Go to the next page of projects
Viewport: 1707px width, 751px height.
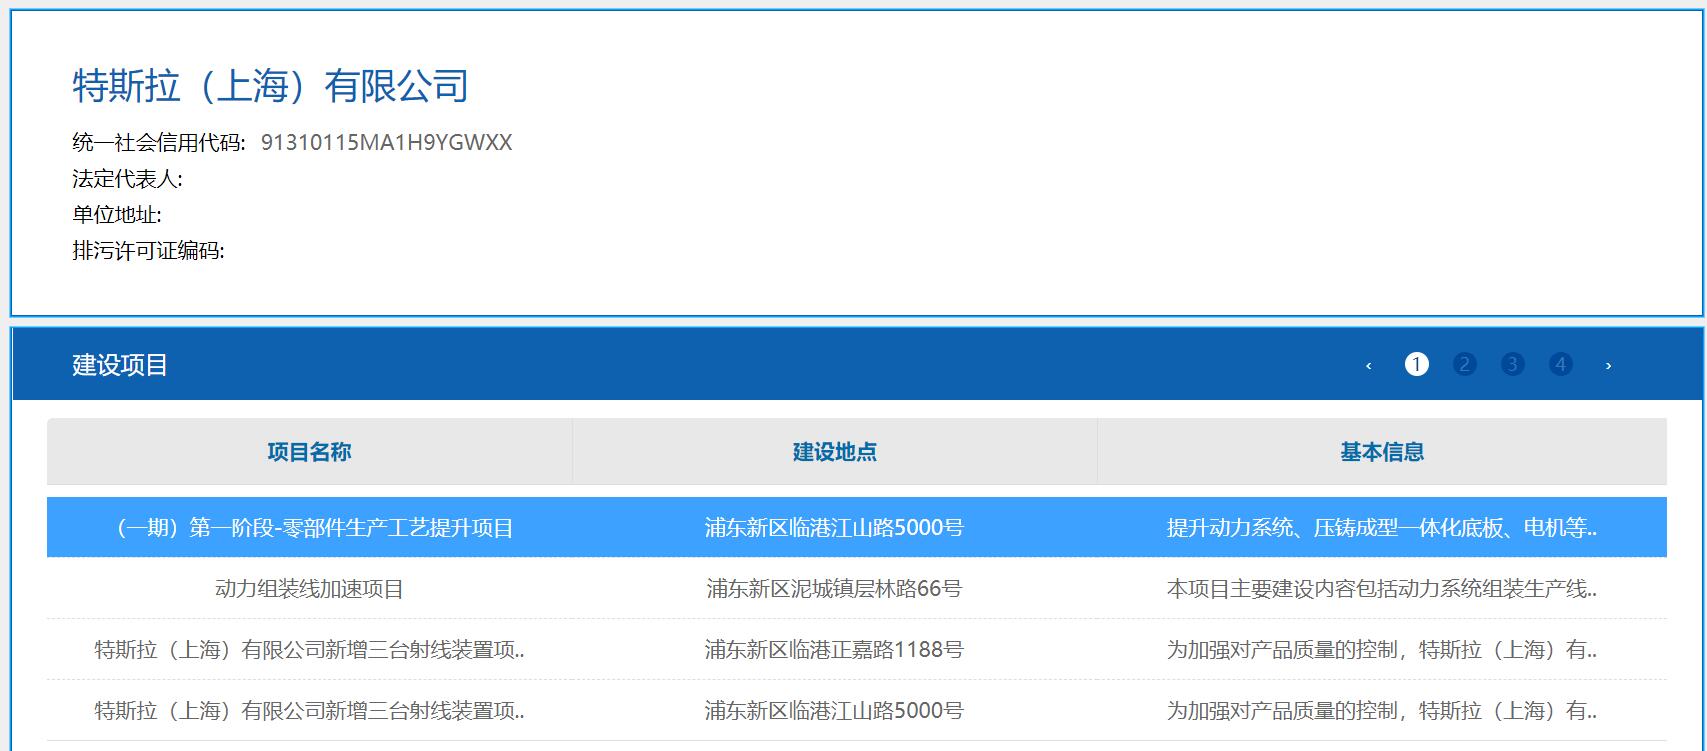(x=1608, y=365)
